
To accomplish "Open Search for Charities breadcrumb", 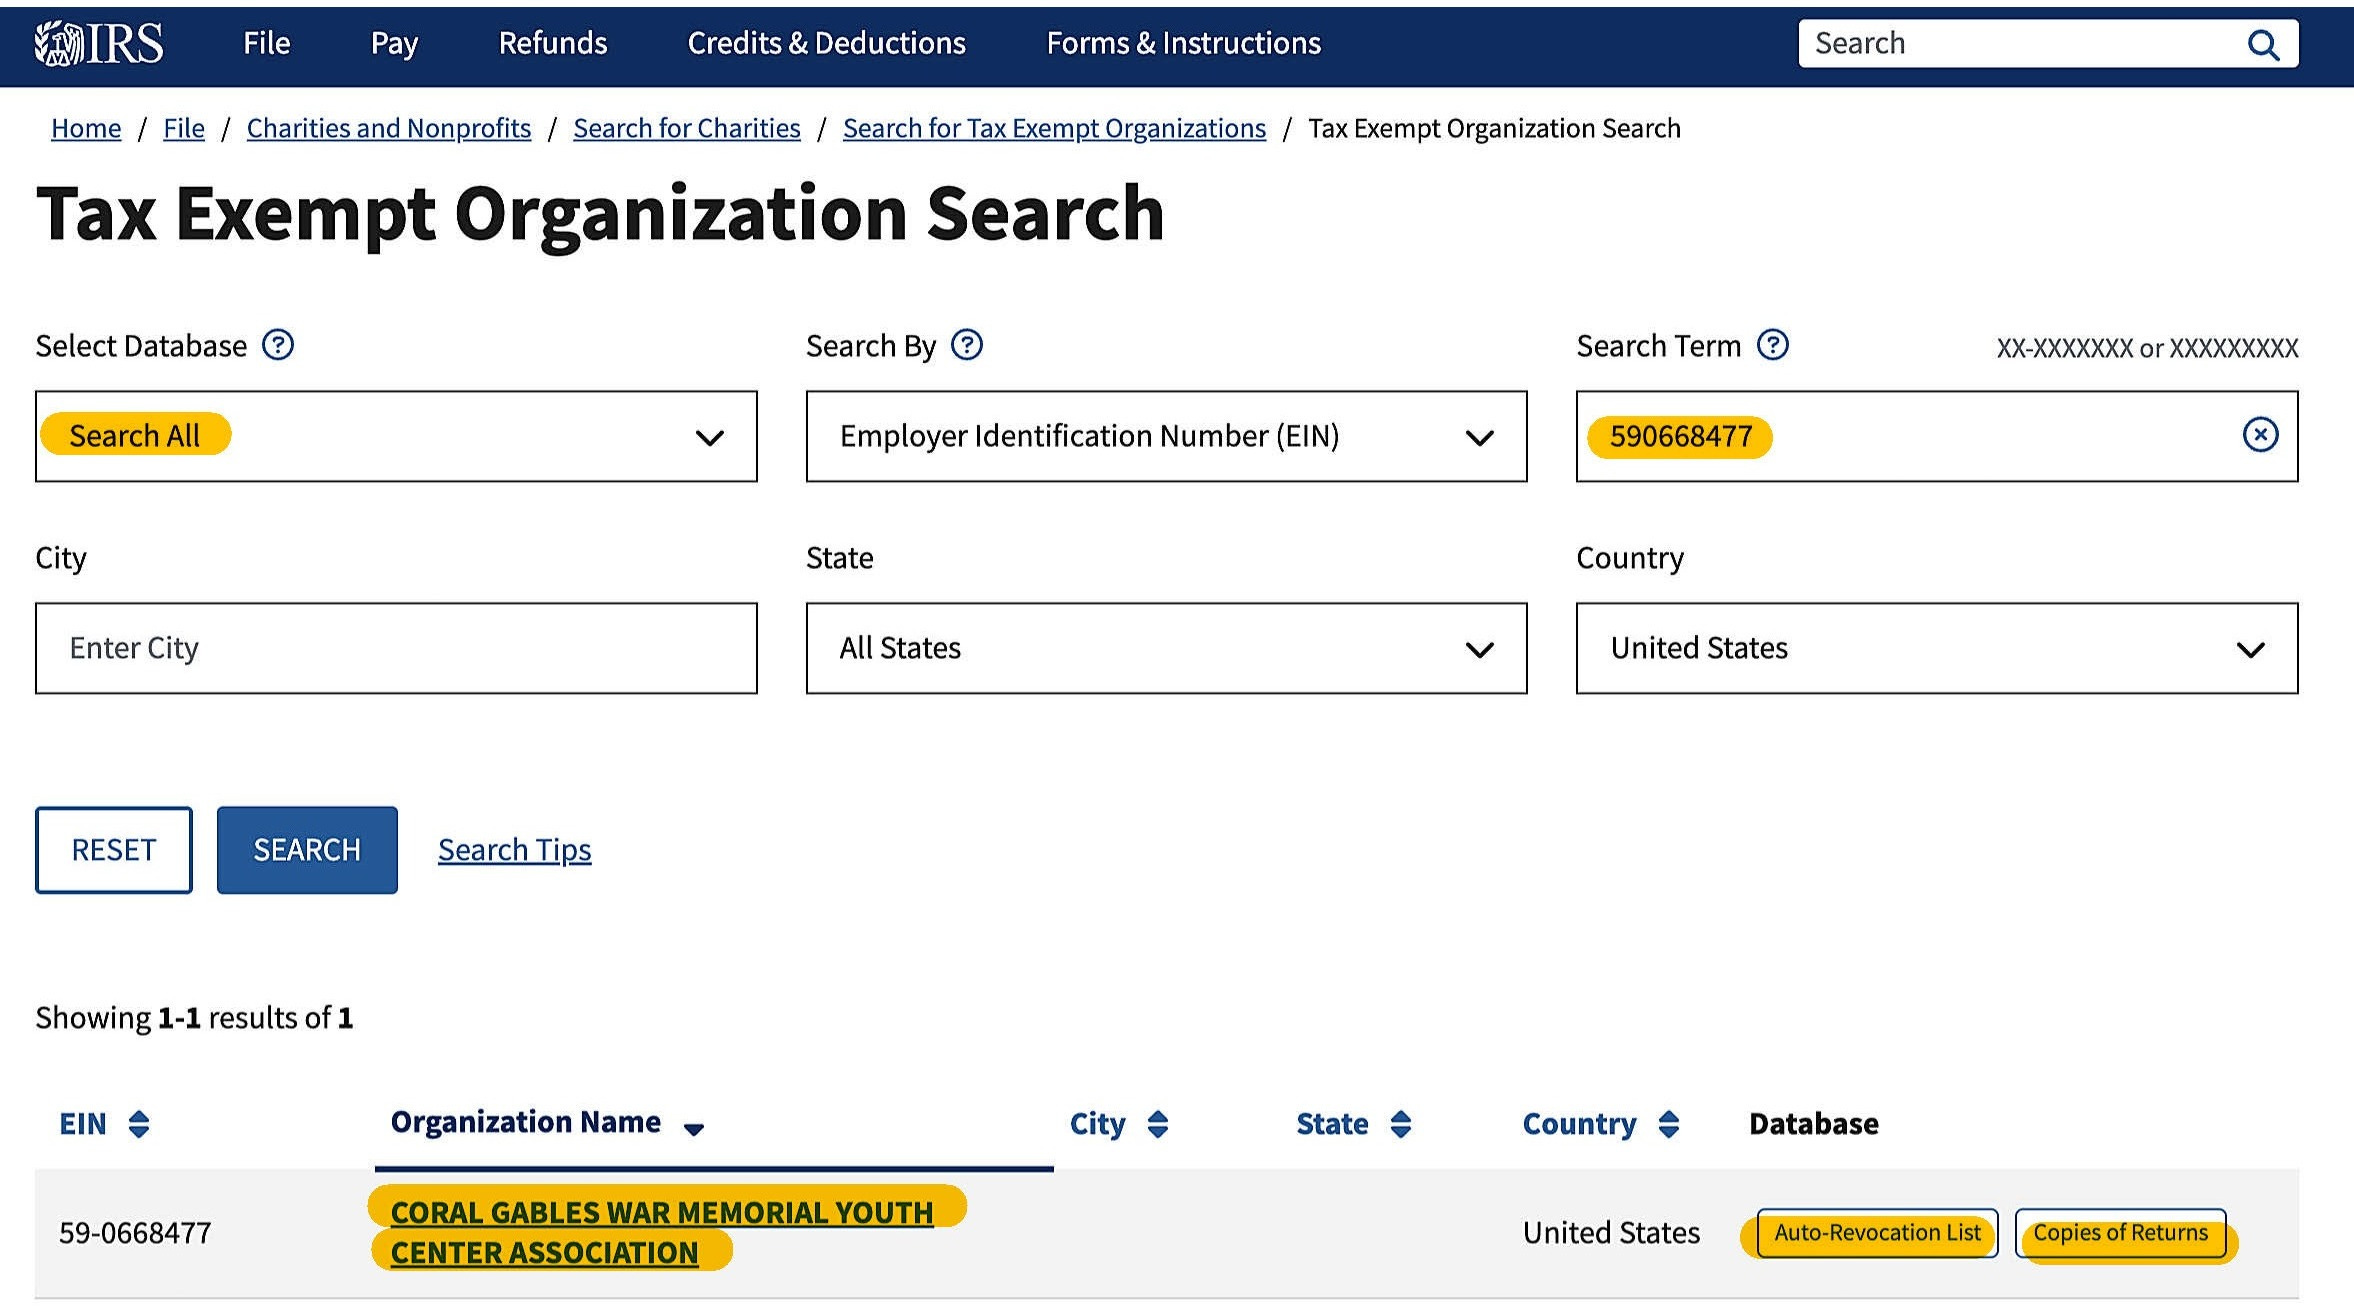I will click(x=687, y=128).
